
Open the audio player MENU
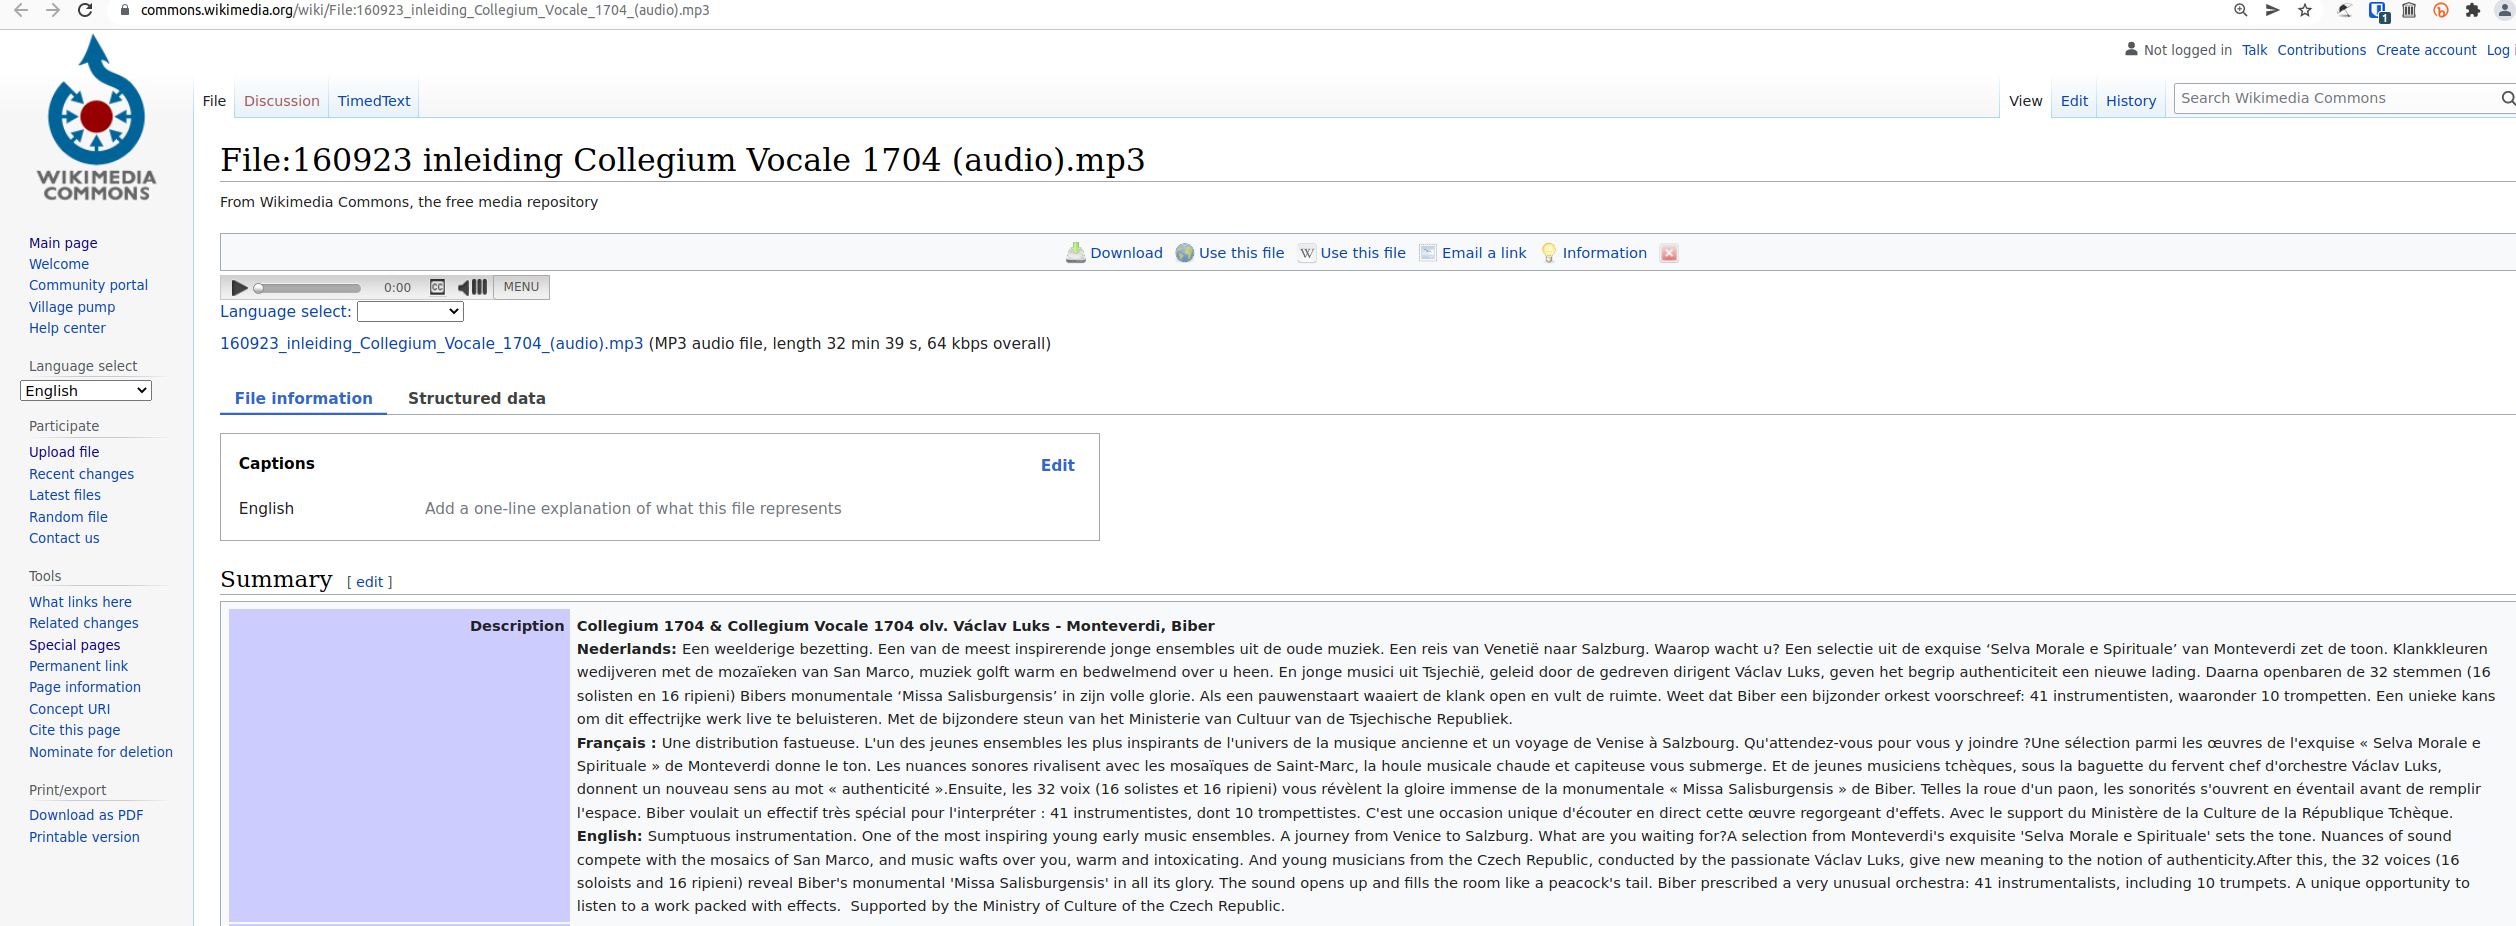pyautogui.click(x=521, y=287)
